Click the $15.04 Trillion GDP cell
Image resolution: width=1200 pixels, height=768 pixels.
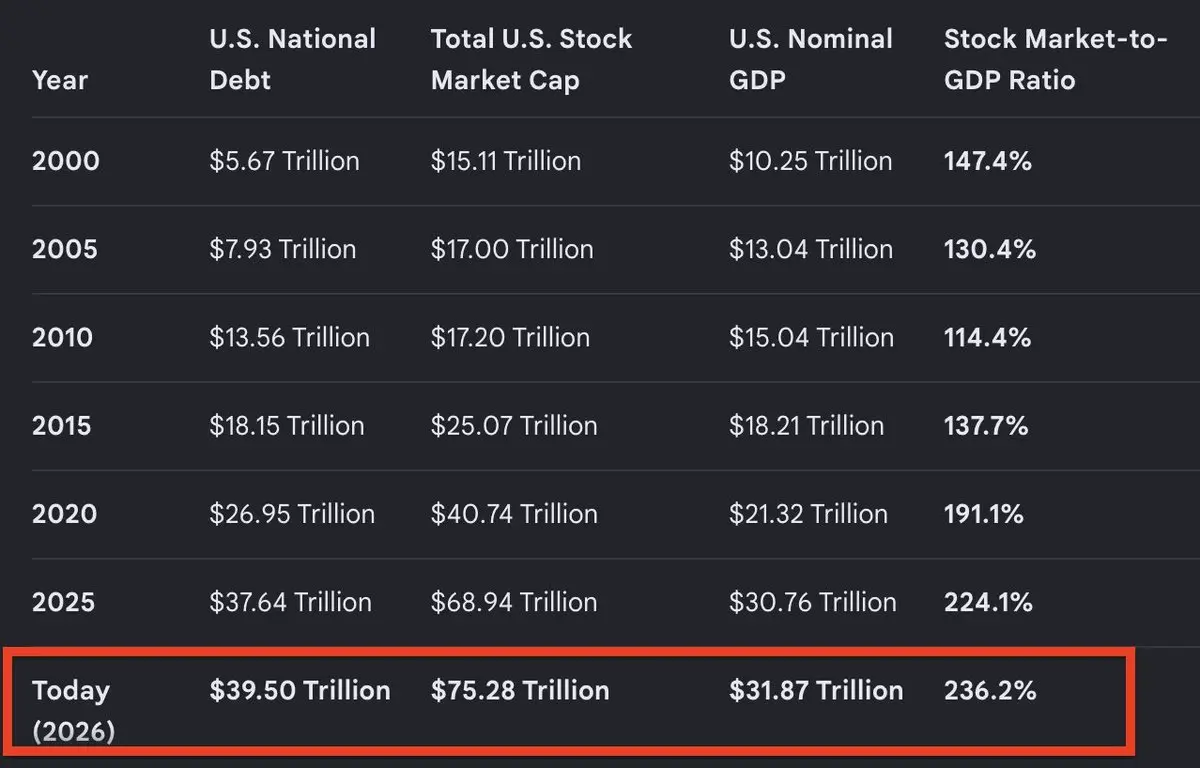[x=811, y=338]
